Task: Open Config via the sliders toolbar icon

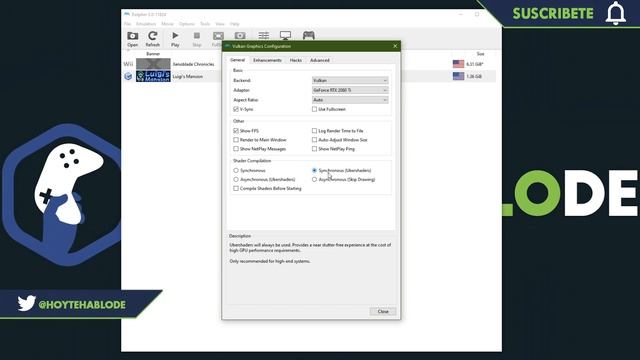Action: tap(264, 36)
